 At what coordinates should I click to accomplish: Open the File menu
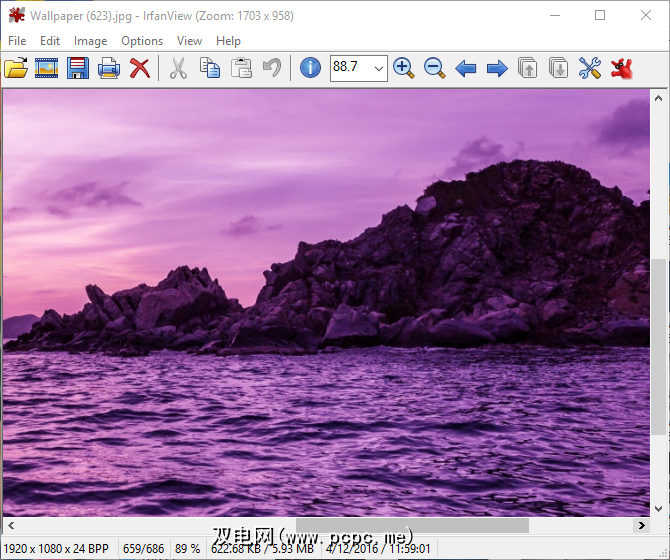pyautogui.click(x=17, y=41)
